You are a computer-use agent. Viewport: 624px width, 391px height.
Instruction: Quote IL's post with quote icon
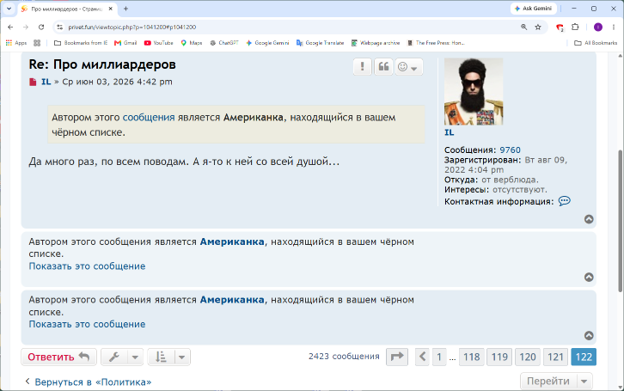pos(384,67)
